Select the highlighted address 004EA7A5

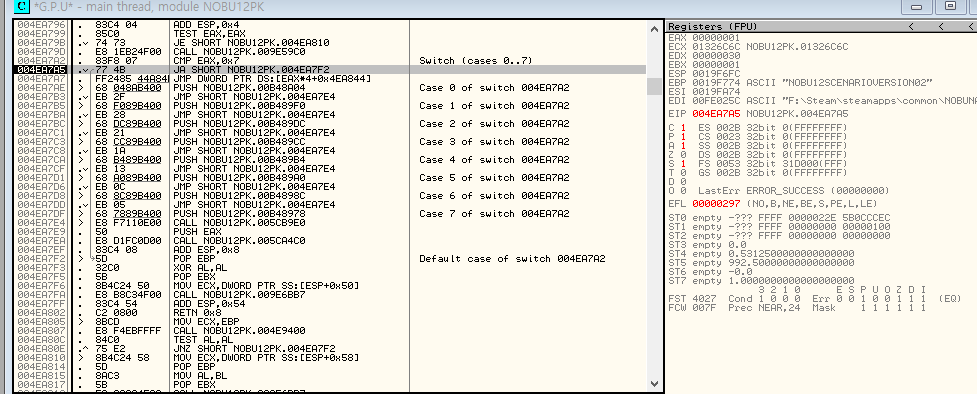[x=41, y=70]
